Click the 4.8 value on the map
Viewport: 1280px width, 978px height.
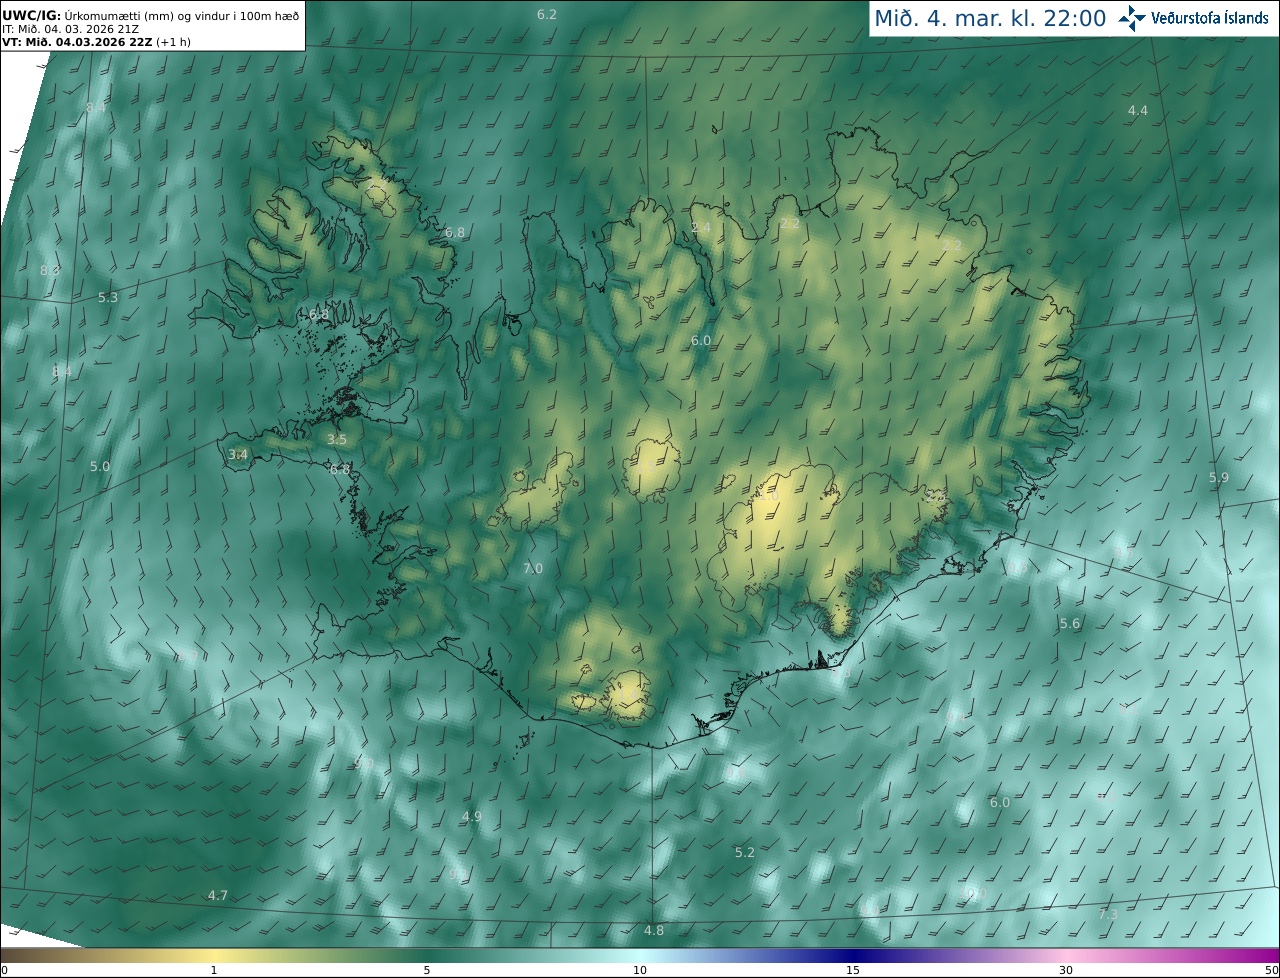tap(653, 930)
